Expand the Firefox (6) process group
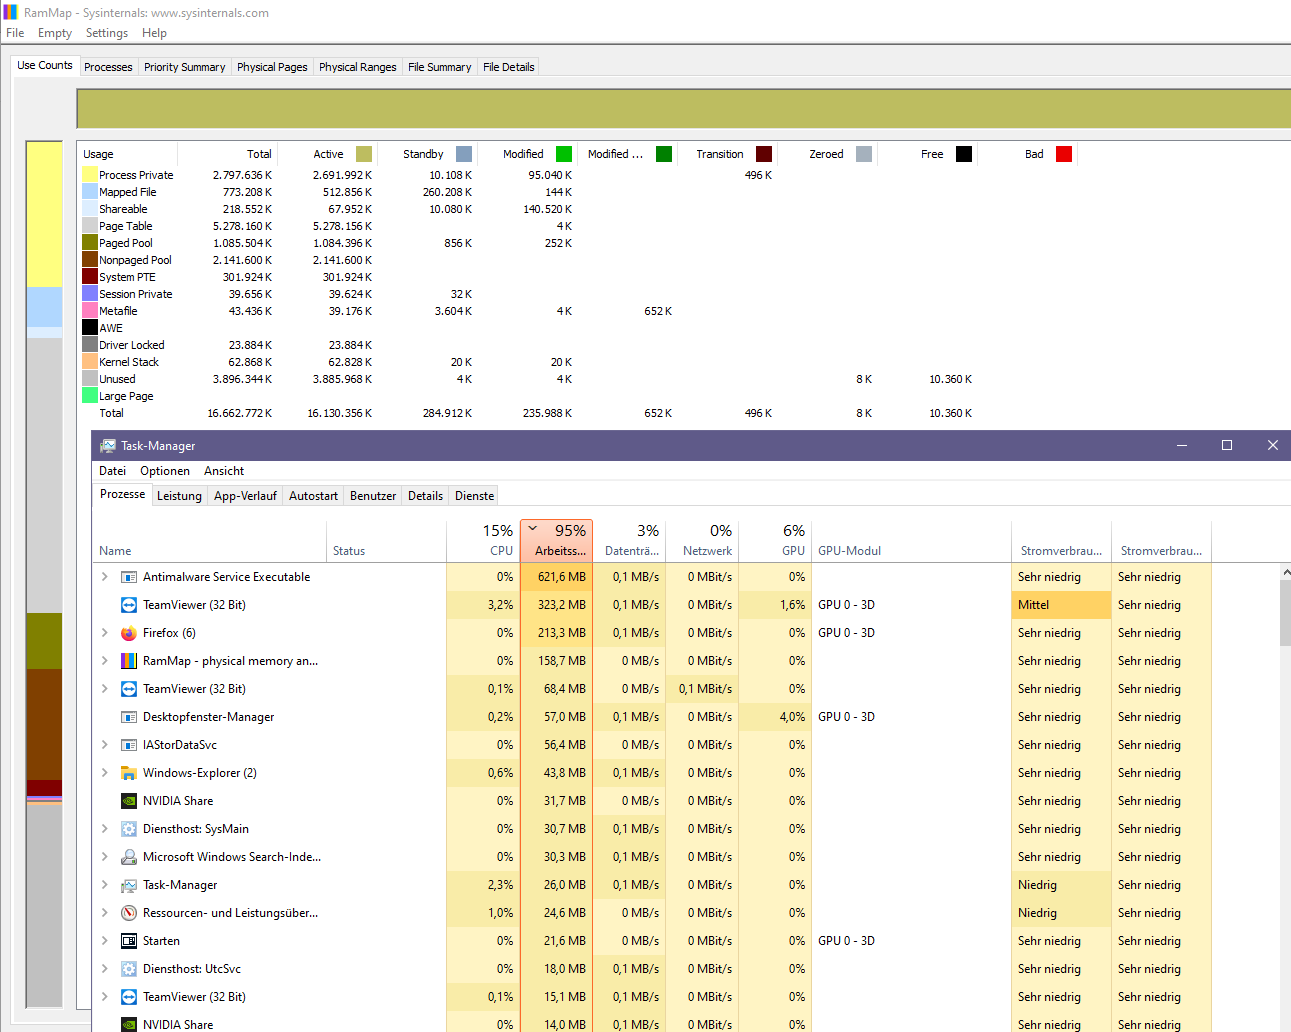The height and width of the screenshot is (1032, 1291). [105, 633]
